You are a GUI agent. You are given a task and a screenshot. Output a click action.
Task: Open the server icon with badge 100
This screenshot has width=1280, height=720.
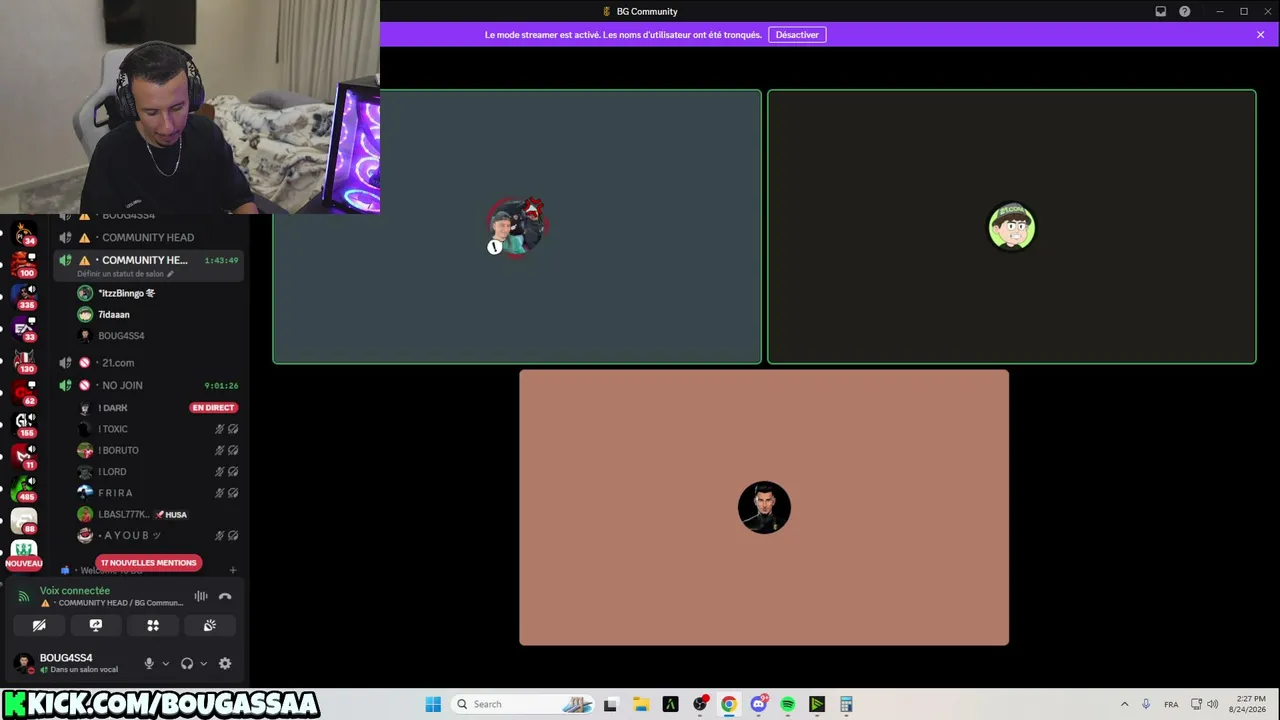click(x=24, y=267)
